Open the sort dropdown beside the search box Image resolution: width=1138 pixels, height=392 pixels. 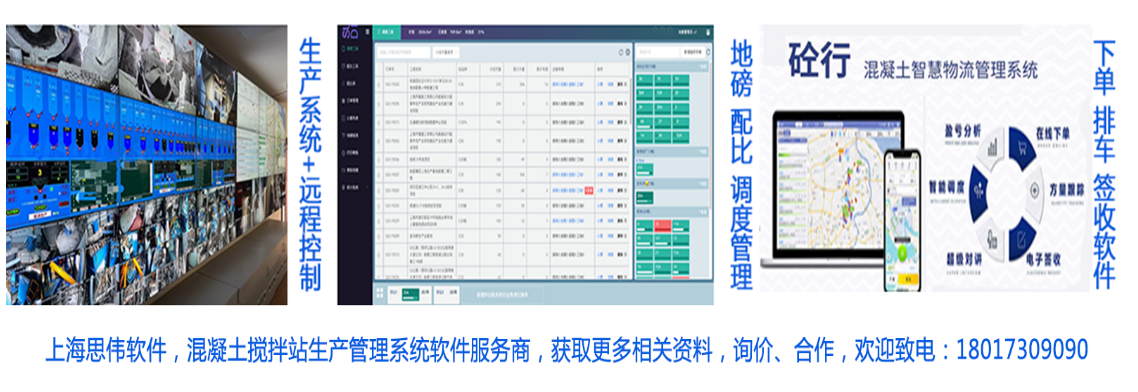[446, 52]
